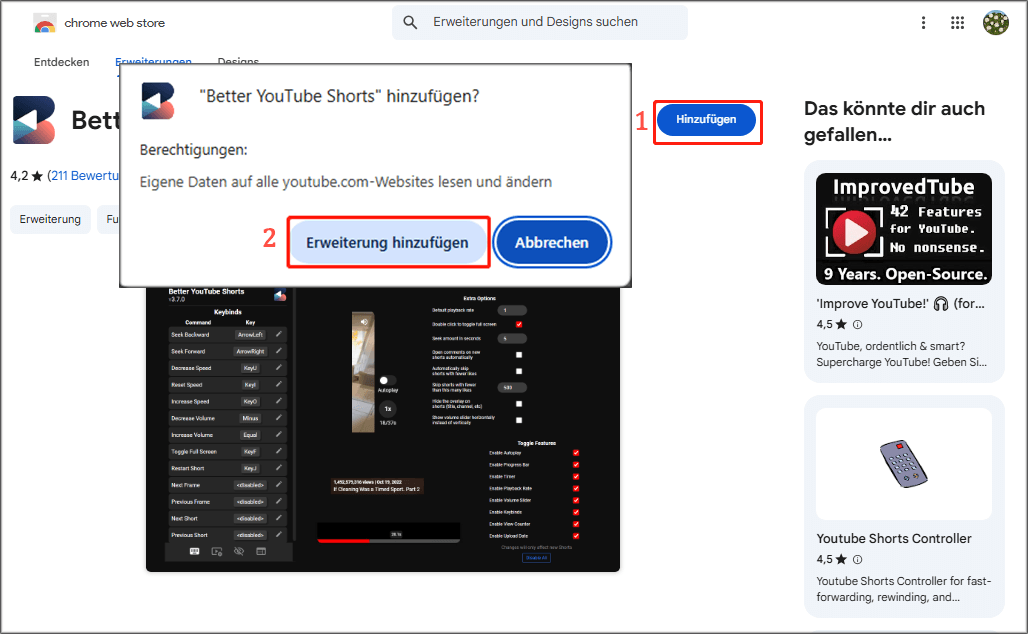Viewport: 1028px width, 634px height.
Task: Open the Youtube Shorts Controller title
Action: point(894,538)
